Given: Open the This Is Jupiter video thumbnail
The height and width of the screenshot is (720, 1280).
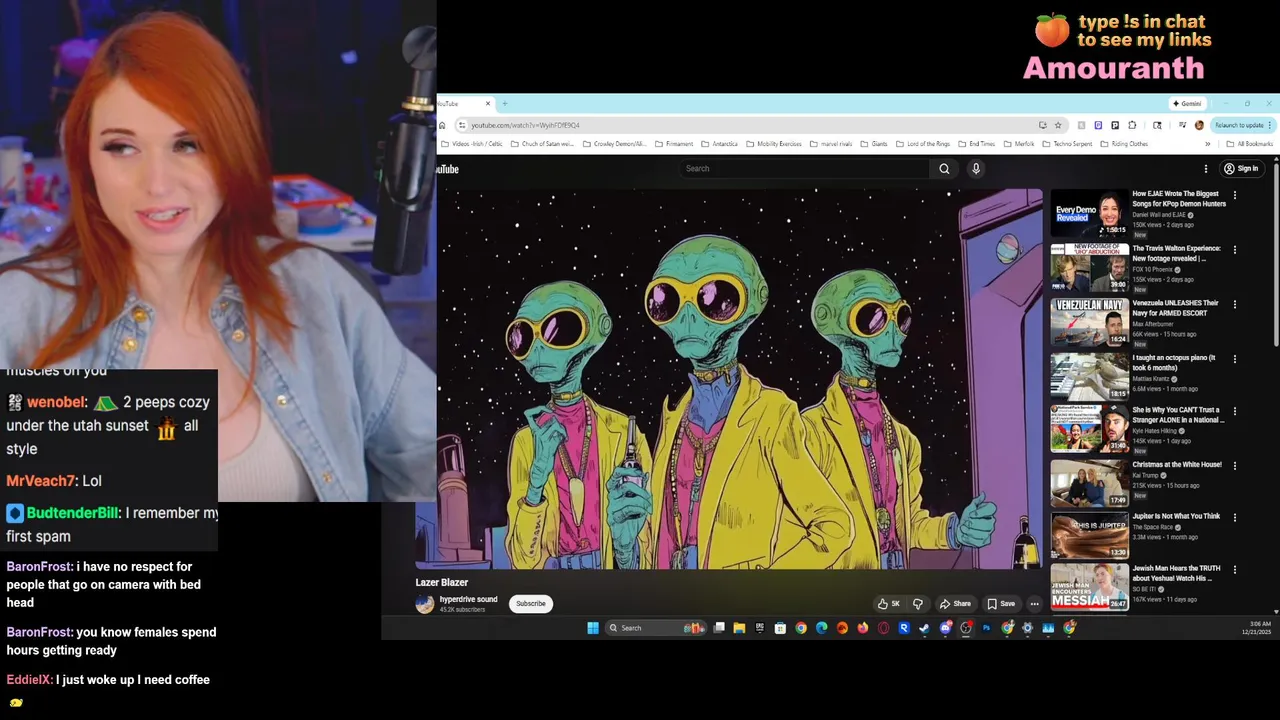Looking at the screenshot, I should pyautogui.click(x=1089, y=536).
